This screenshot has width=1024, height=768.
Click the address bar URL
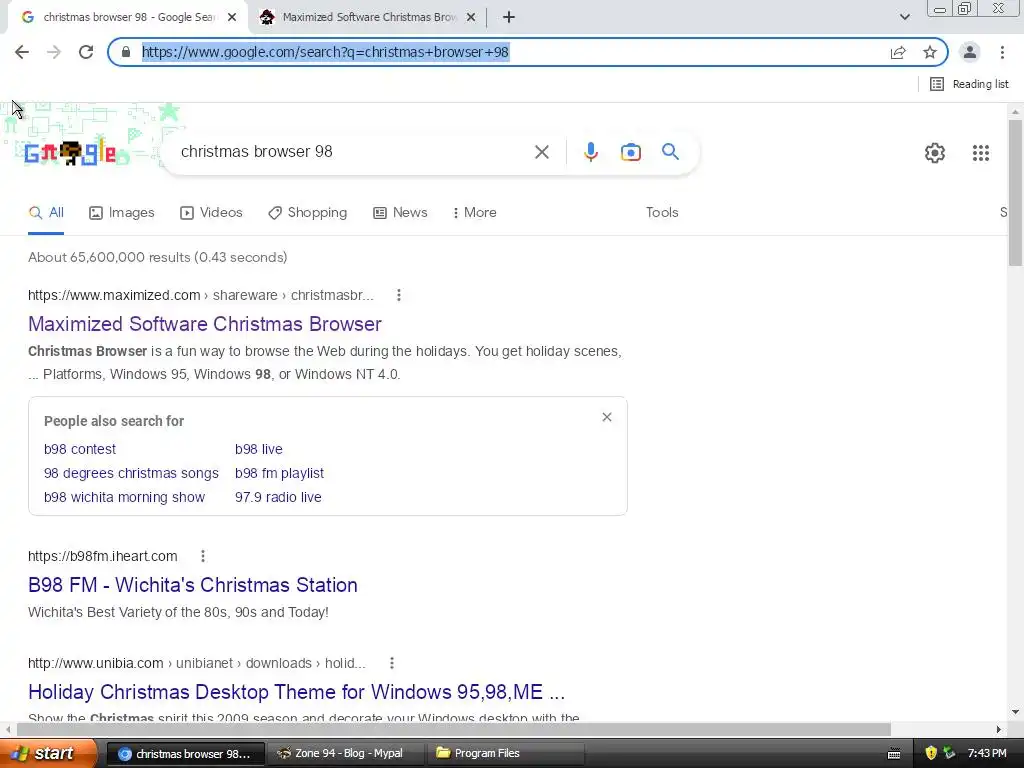(x=325, y=52)
